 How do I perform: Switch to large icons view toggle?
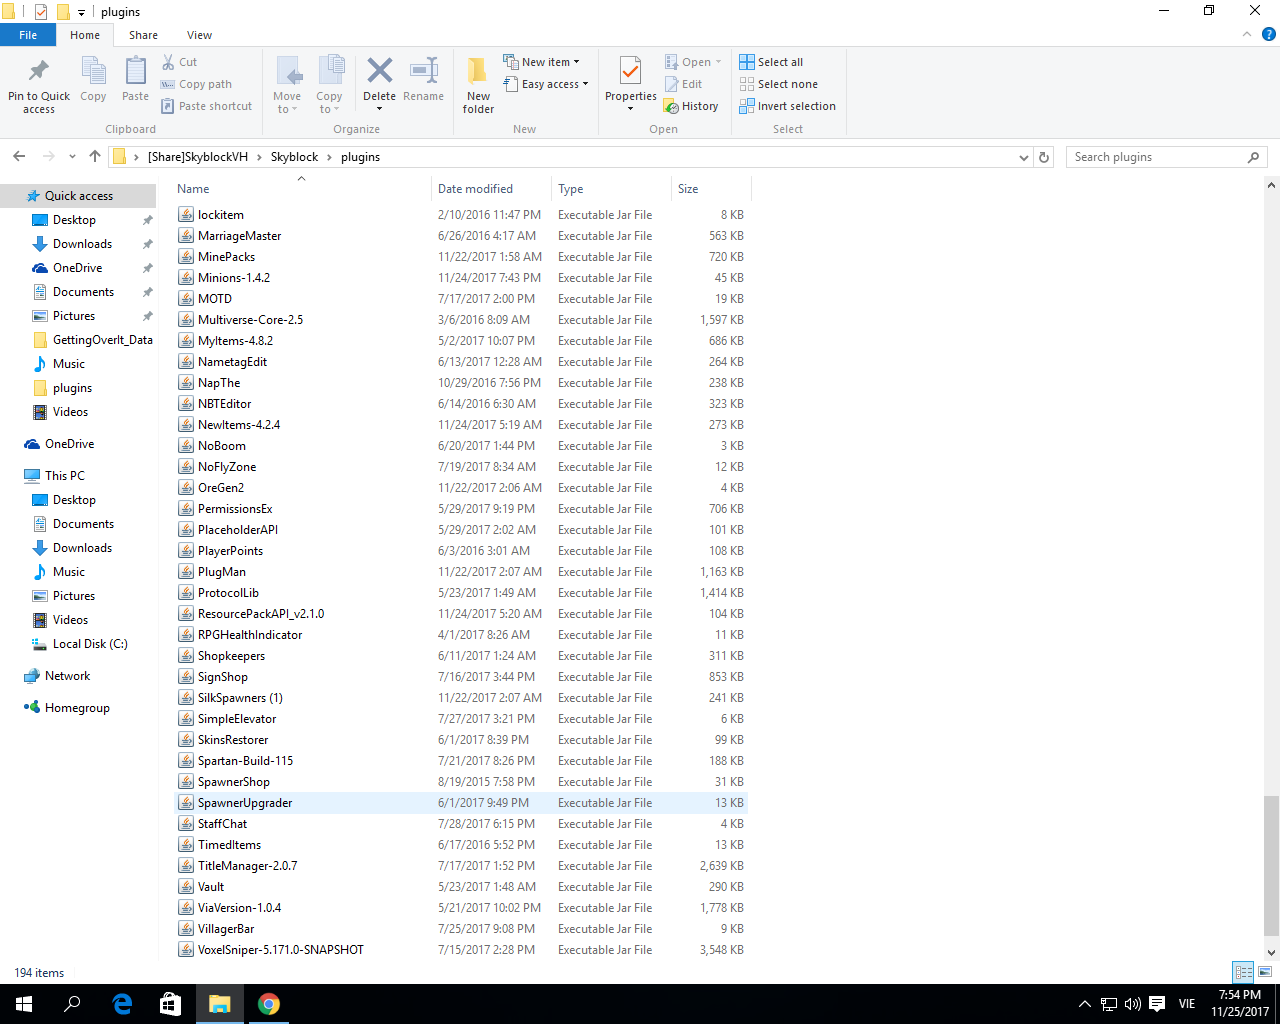1265,972
